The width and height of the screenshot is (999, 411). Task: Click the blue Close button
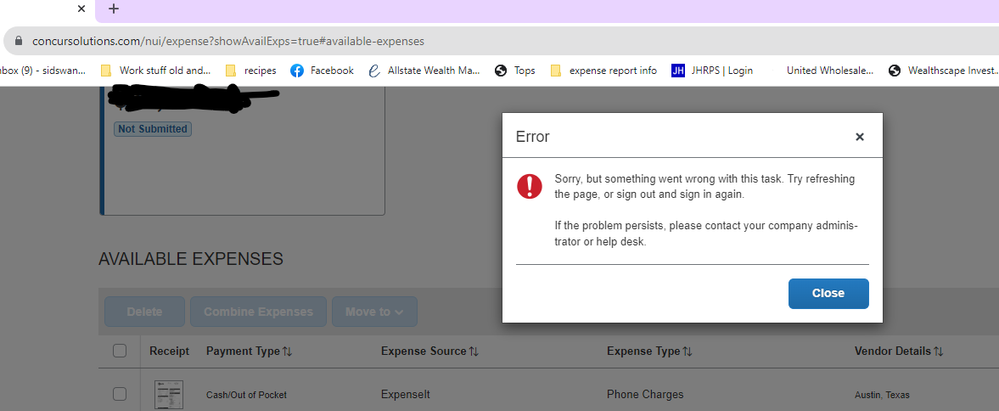click(x=828, y=294)
